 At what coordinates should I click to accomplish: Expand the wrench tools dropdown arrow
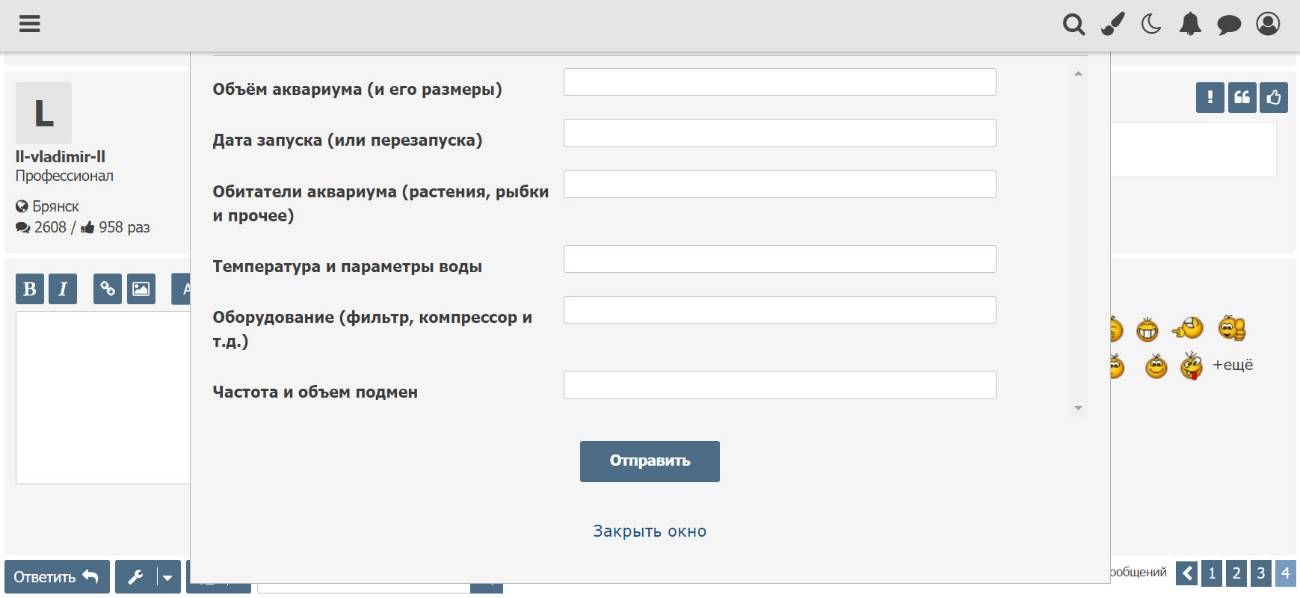[169, 577]
